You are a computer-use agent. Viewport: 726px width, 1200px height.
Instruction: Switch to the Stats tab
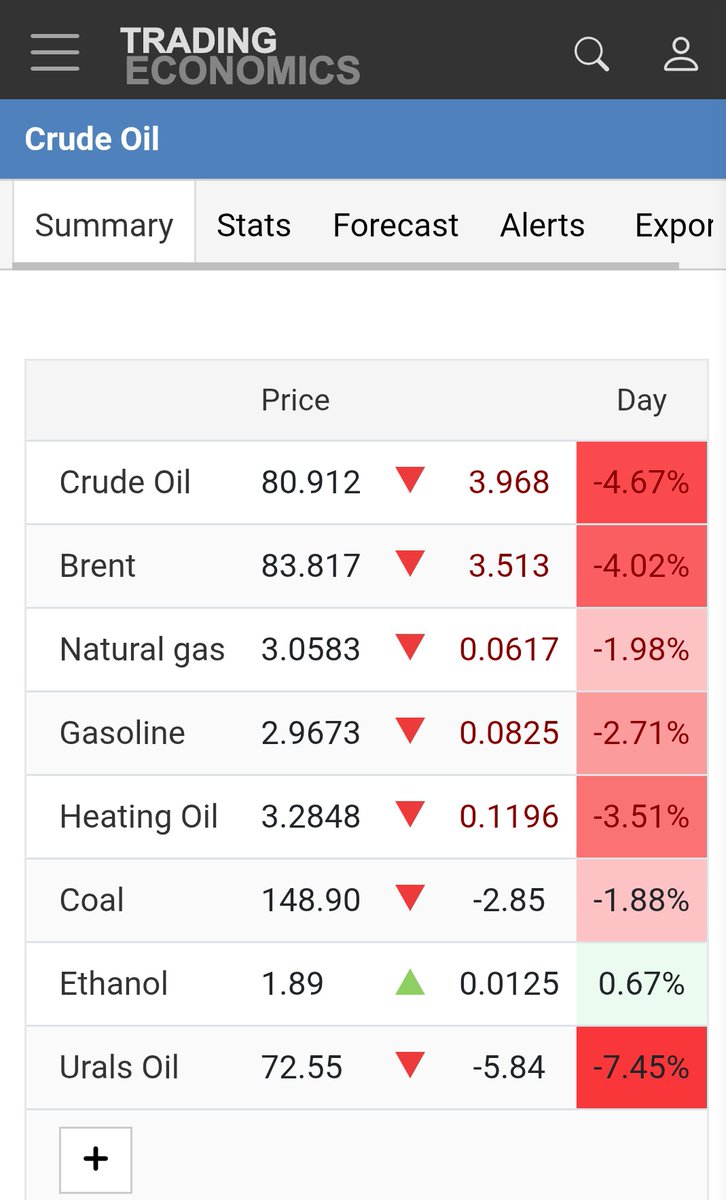(x=254, y=225)
